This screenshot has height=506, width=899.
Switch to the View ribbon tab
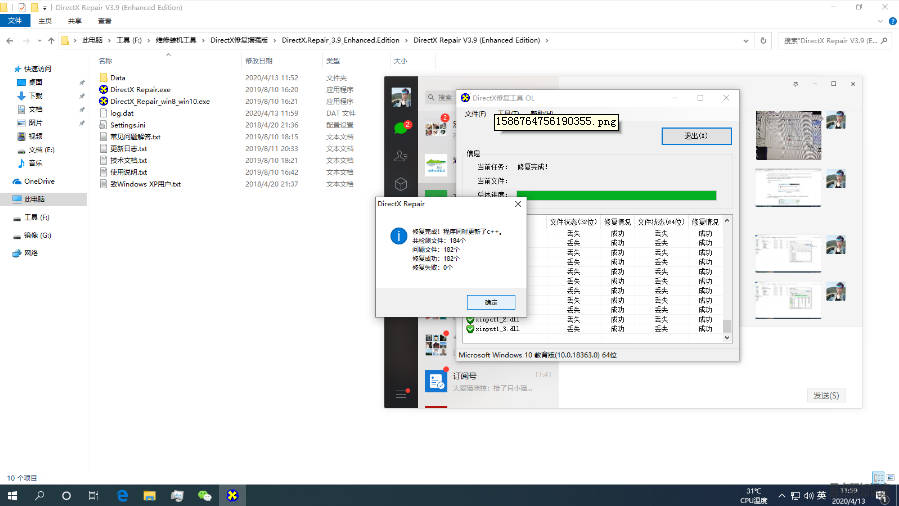104,20
